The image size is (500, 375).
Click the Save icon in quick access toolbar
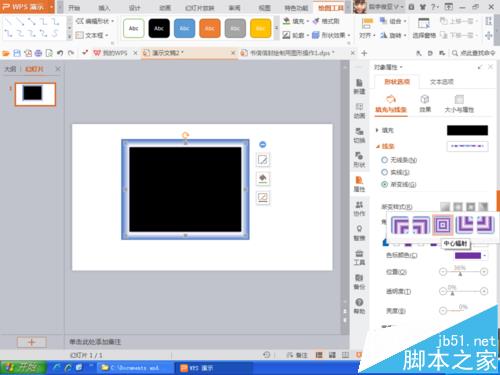coord(17,53)
